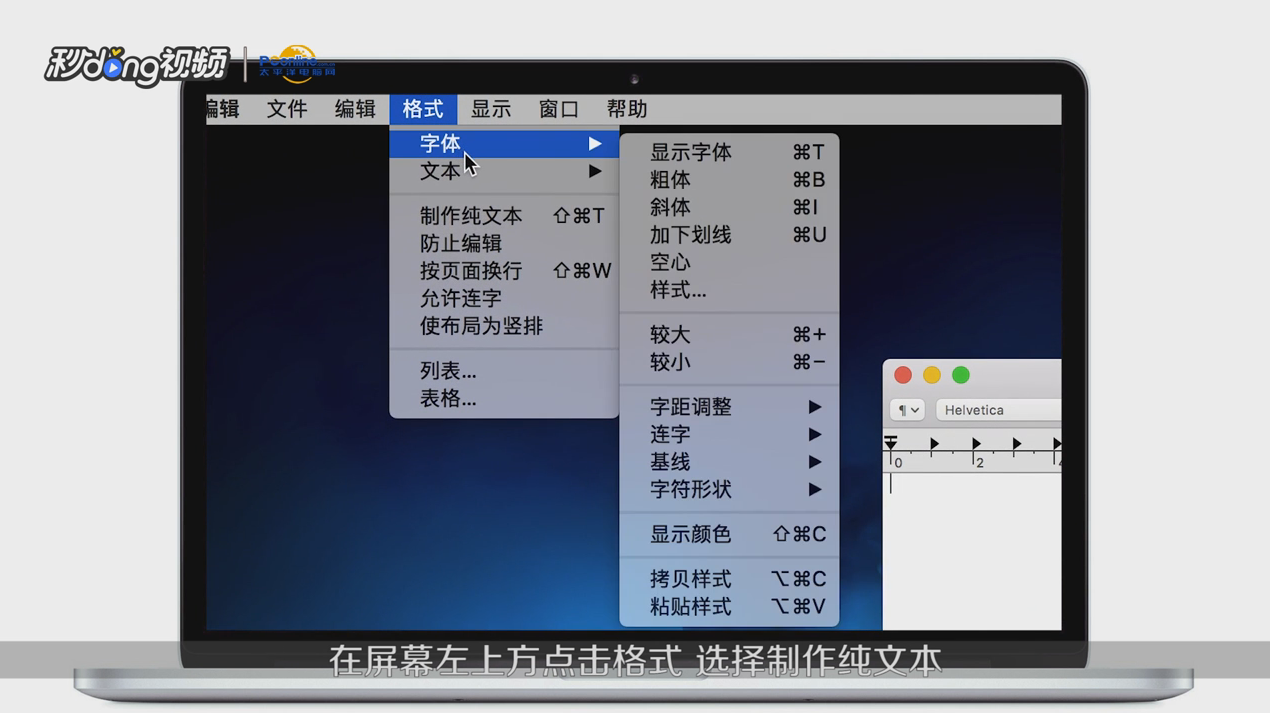Choose 显示颜色 menu item
Screen dimensions: 1270x713
pyautogui.click(x=729, y=535)
